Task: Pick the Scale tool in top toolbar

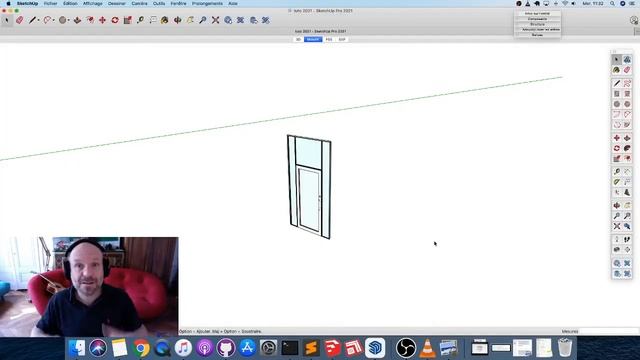Action: coord(128,20)
